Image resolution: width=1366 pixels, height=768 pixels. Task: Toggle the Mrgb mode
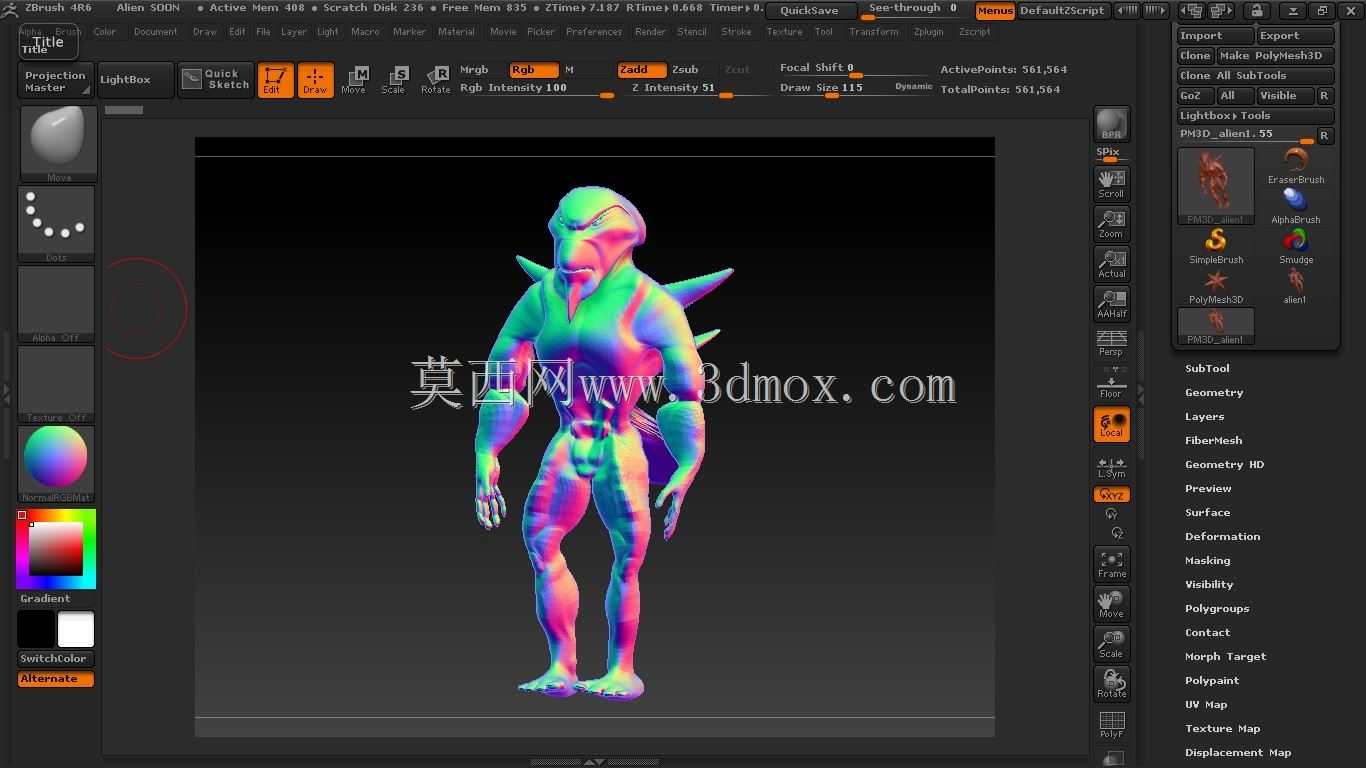[x=474, y=70]
